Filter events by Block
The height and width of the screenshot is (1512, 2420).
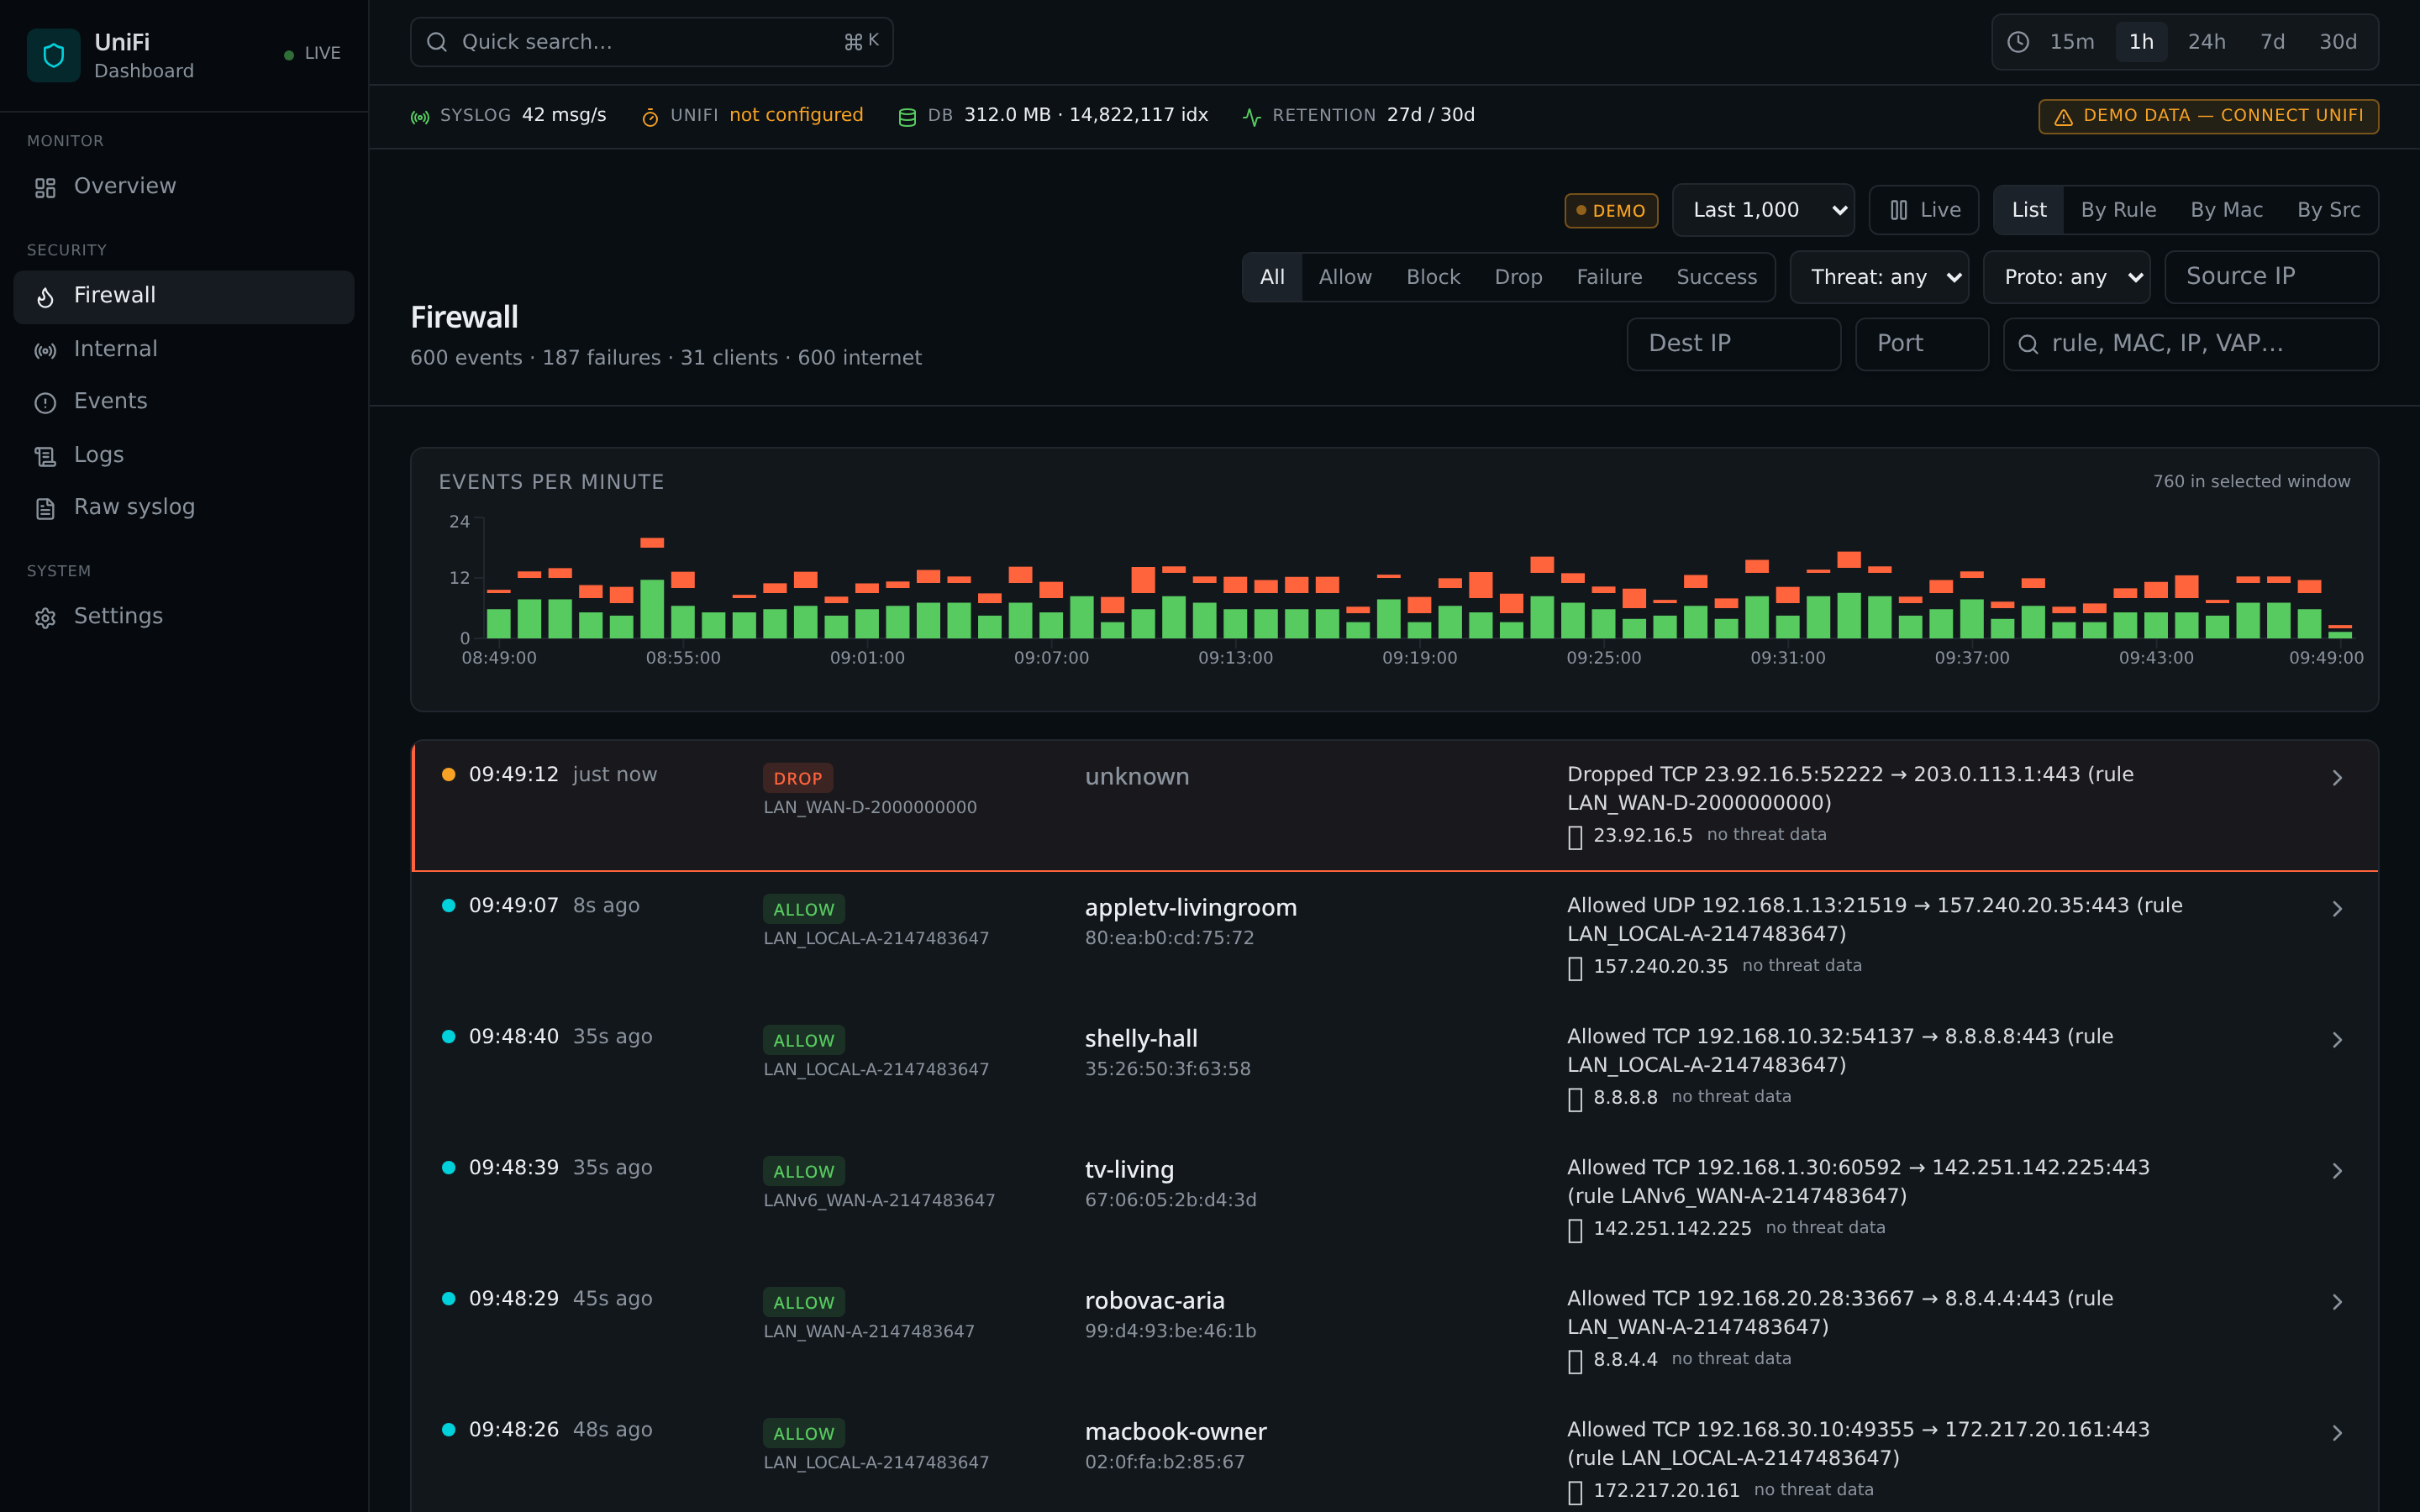(1433, 277)
